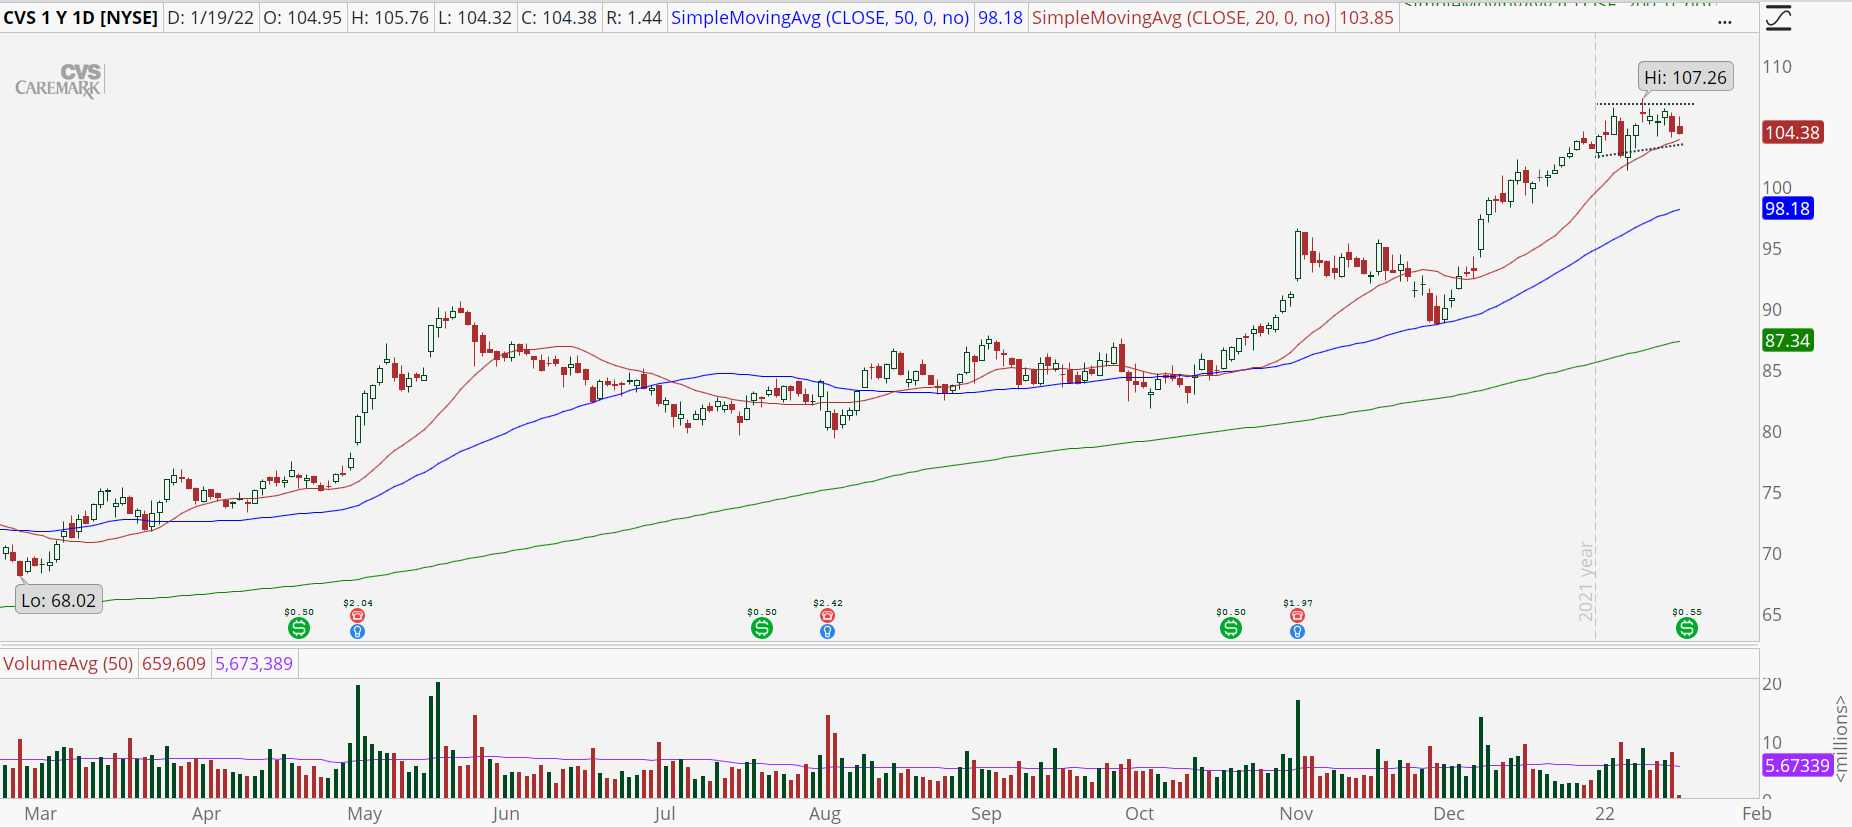Click the 'Apr' label on time axis

pos(206,813)
